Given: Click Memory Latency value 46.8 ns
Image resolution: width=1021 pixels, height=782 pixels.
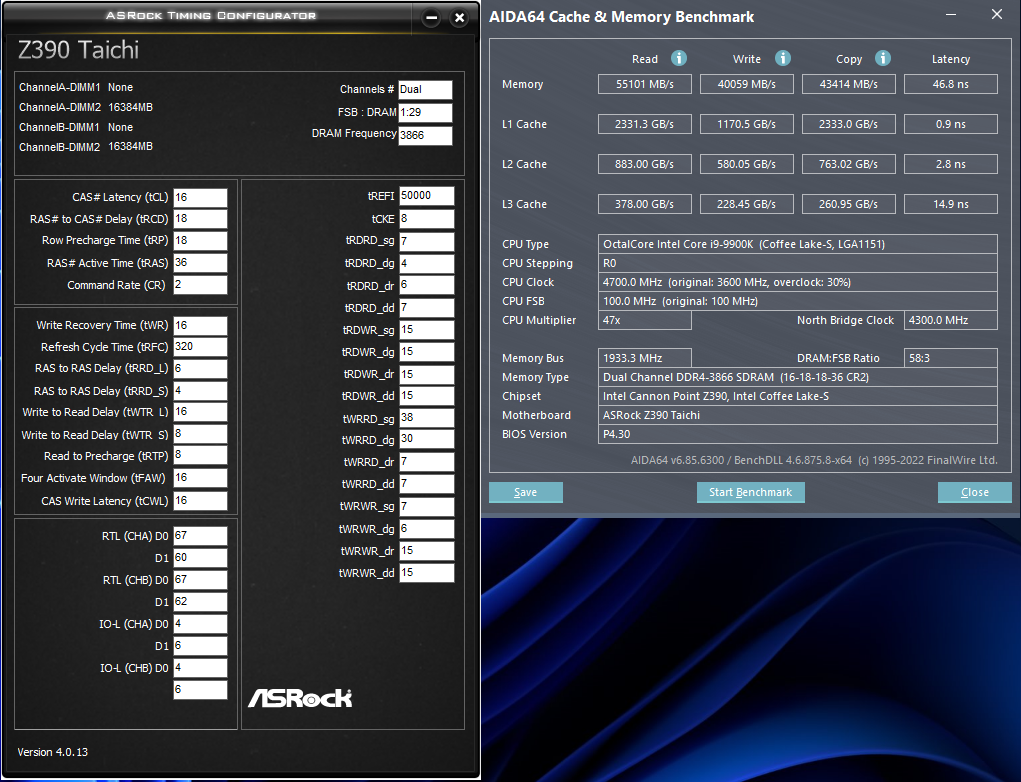Looking at the screenshot, I should [x=951, y=84].
